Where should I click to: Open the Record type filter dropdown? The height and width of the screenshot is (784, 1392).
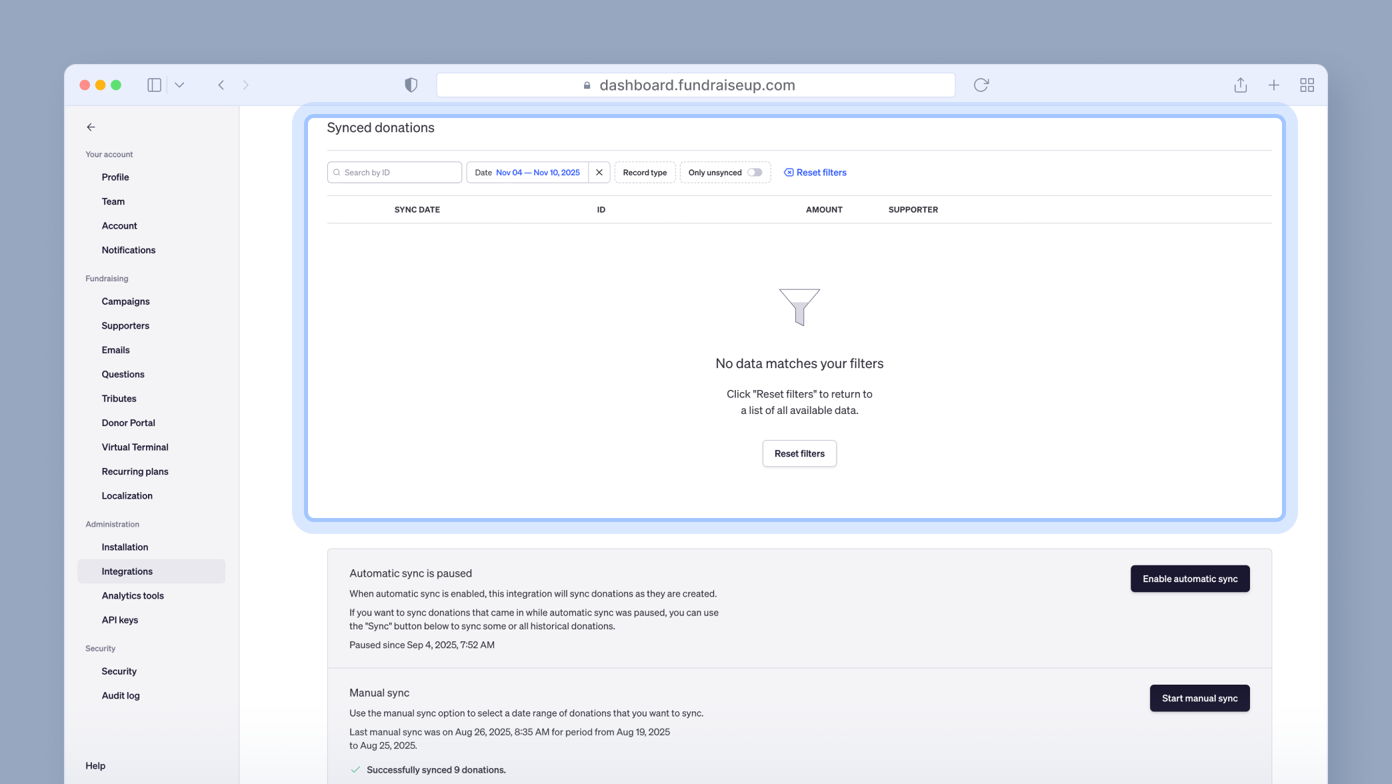pos(645,172)
